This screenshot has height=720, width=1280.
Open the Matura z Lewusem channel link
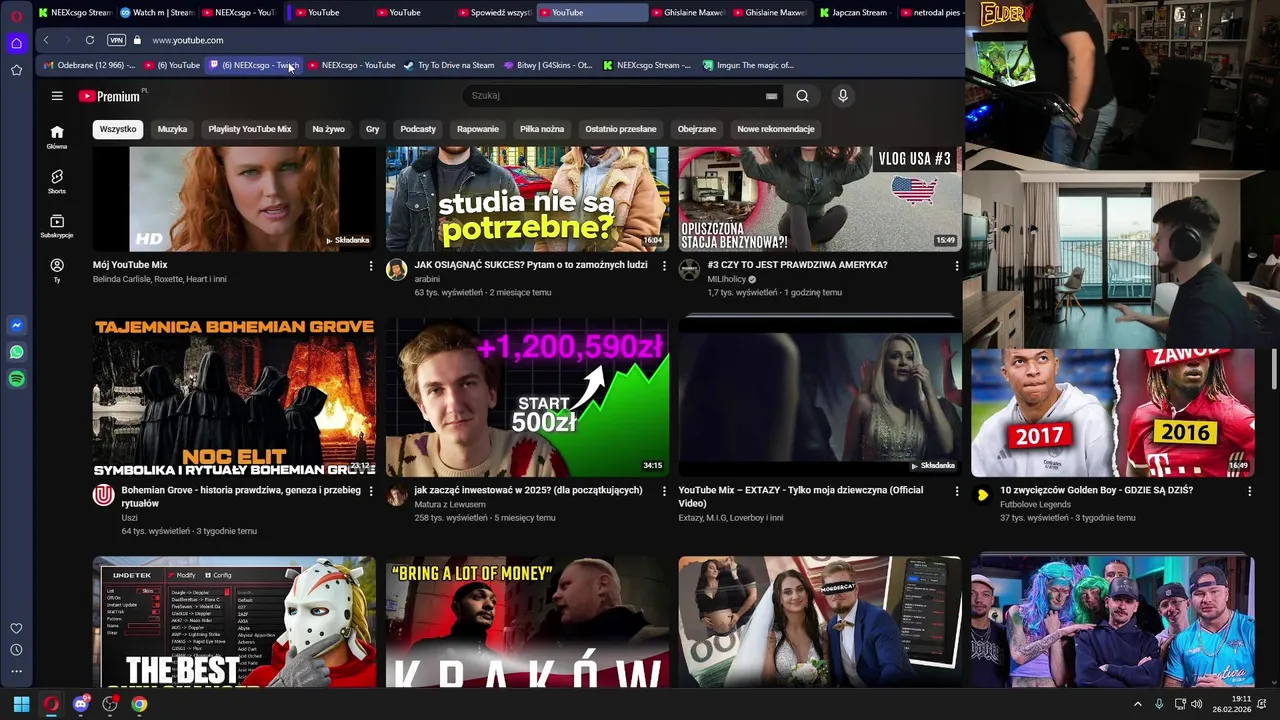click(450, 504)
